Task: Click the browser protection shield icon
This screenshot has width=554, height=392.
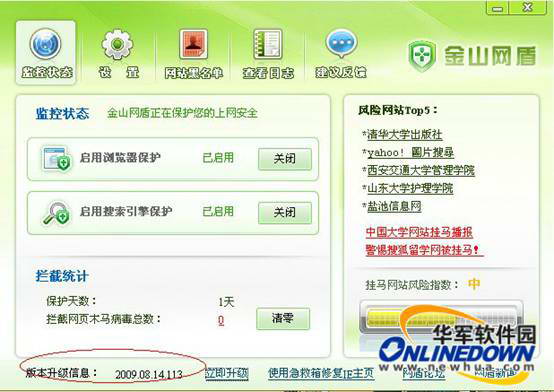Action: [x=57, y=159]
